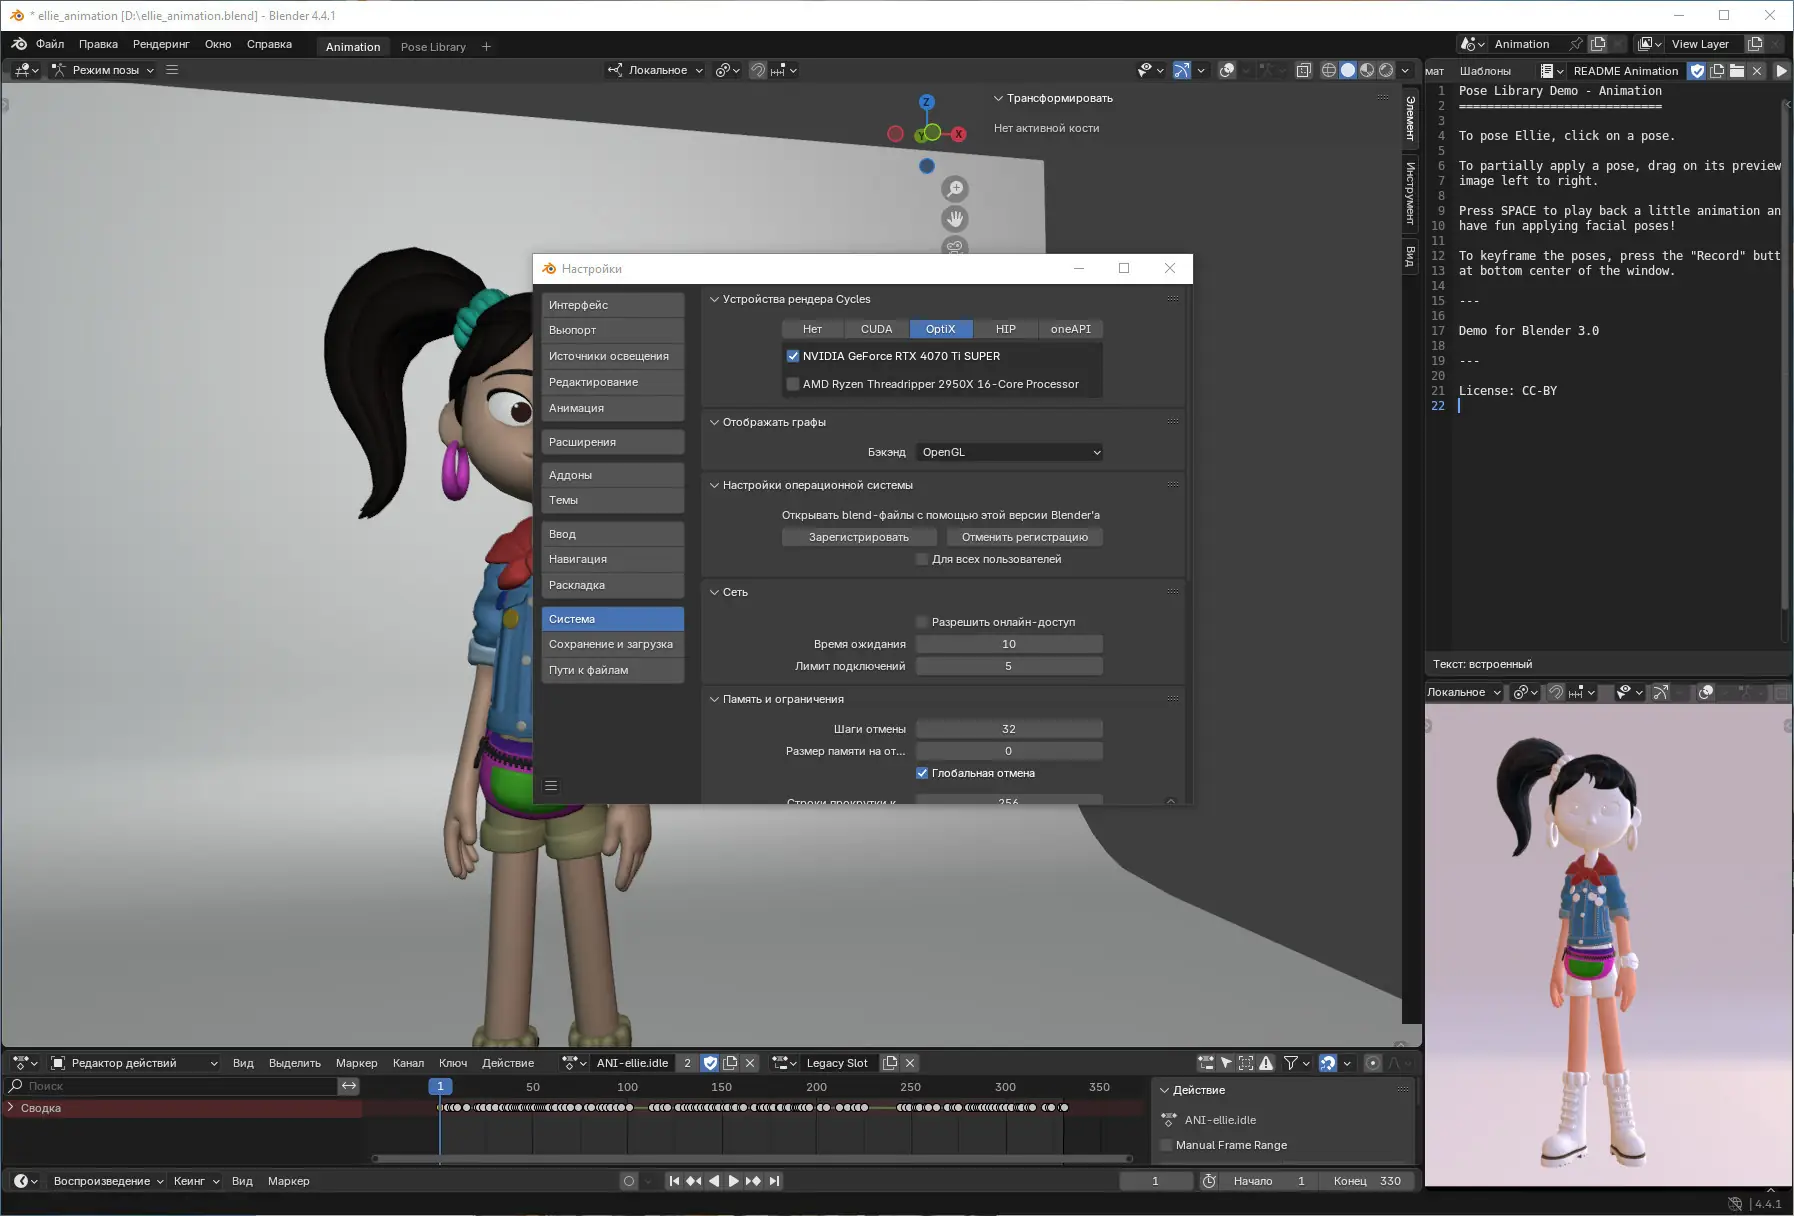Image resolution: width=1794 pixels, height=1216 pixels.
Task: Toggle fake user on ANI-ellie.idle action
Action: pyautogui.click(x=710, y=1063)
